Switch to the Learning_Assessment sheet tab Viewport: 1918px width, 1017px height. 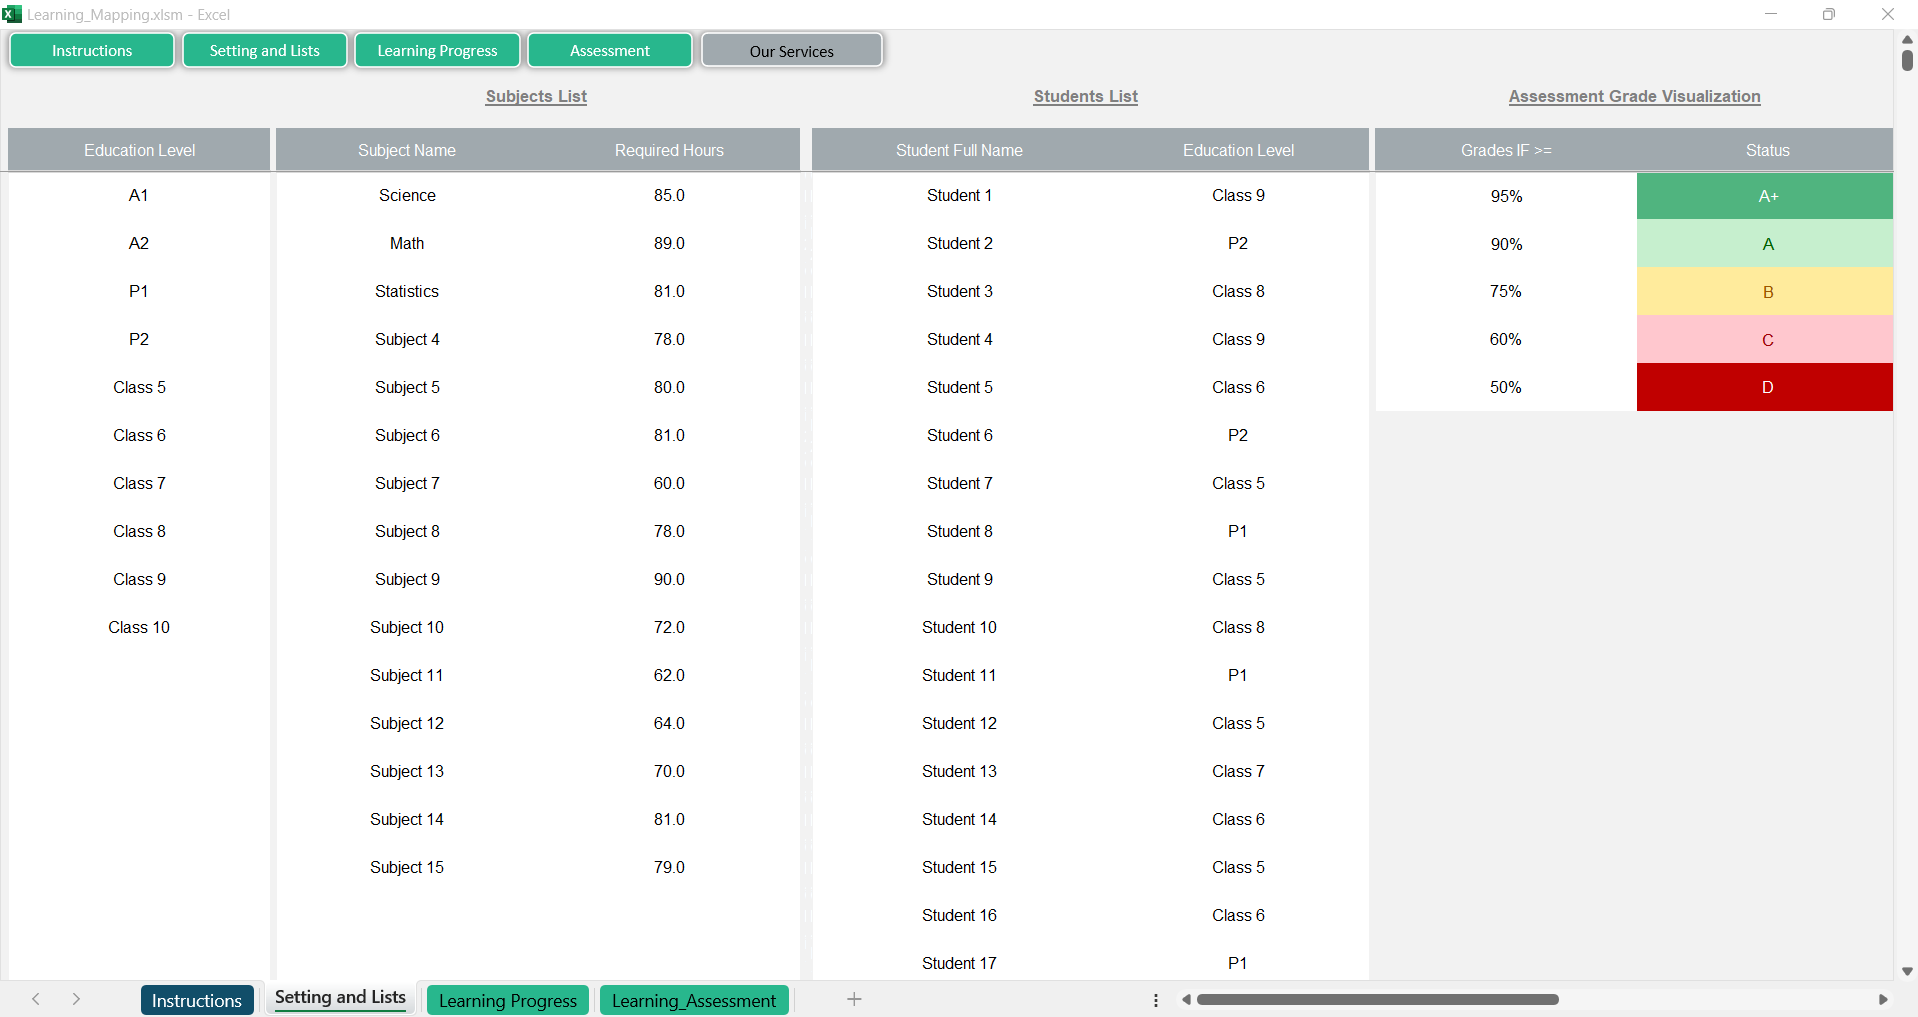pyautogui.click(x=693, y=1000)
